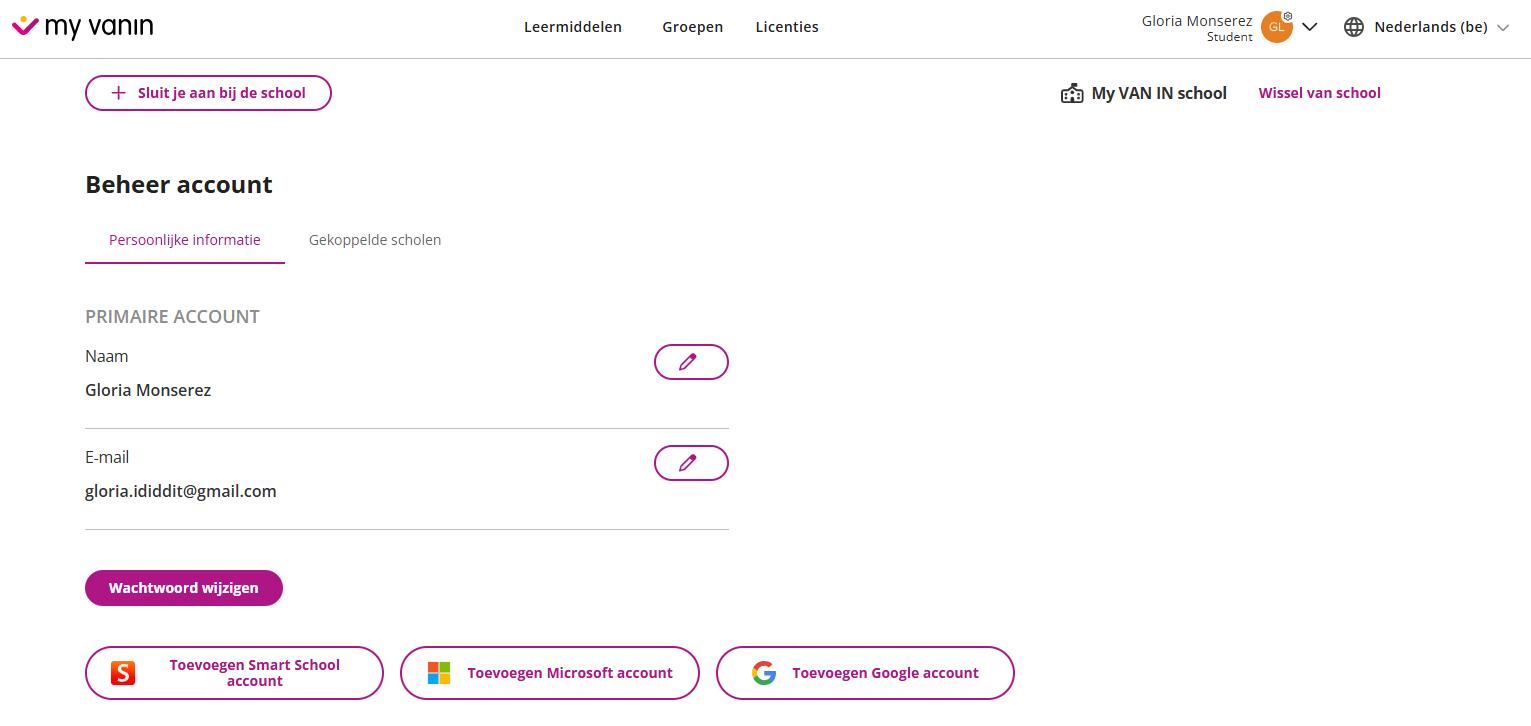Click the Smart School logo icon
1531x726 pixels.
[123, 673]
